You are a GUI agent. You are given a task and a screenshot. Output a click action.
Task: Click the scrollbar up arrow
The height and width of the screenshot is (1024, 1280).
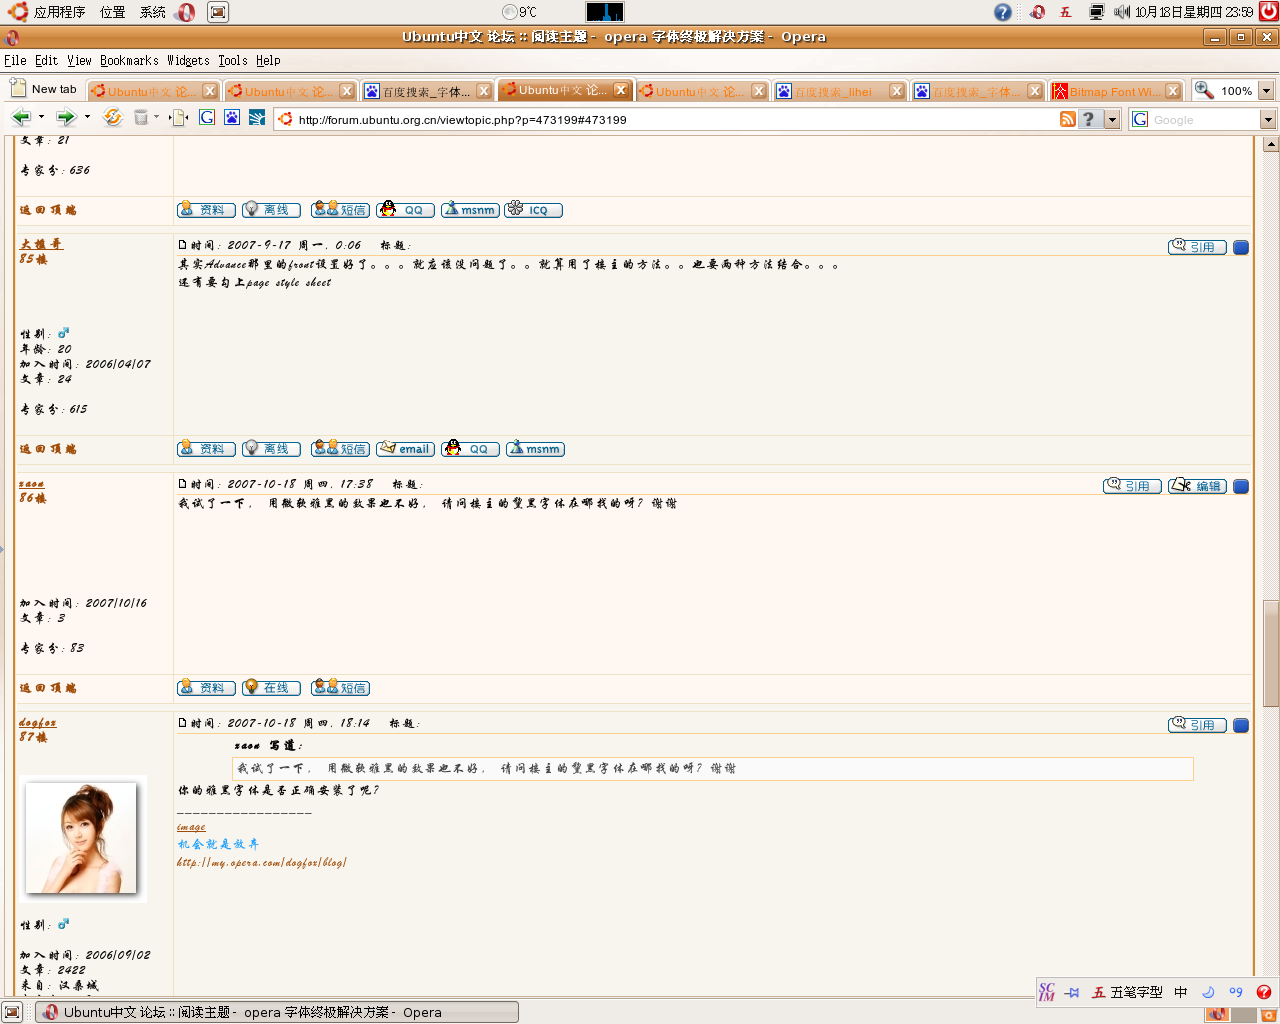(x=1271, y=144)
